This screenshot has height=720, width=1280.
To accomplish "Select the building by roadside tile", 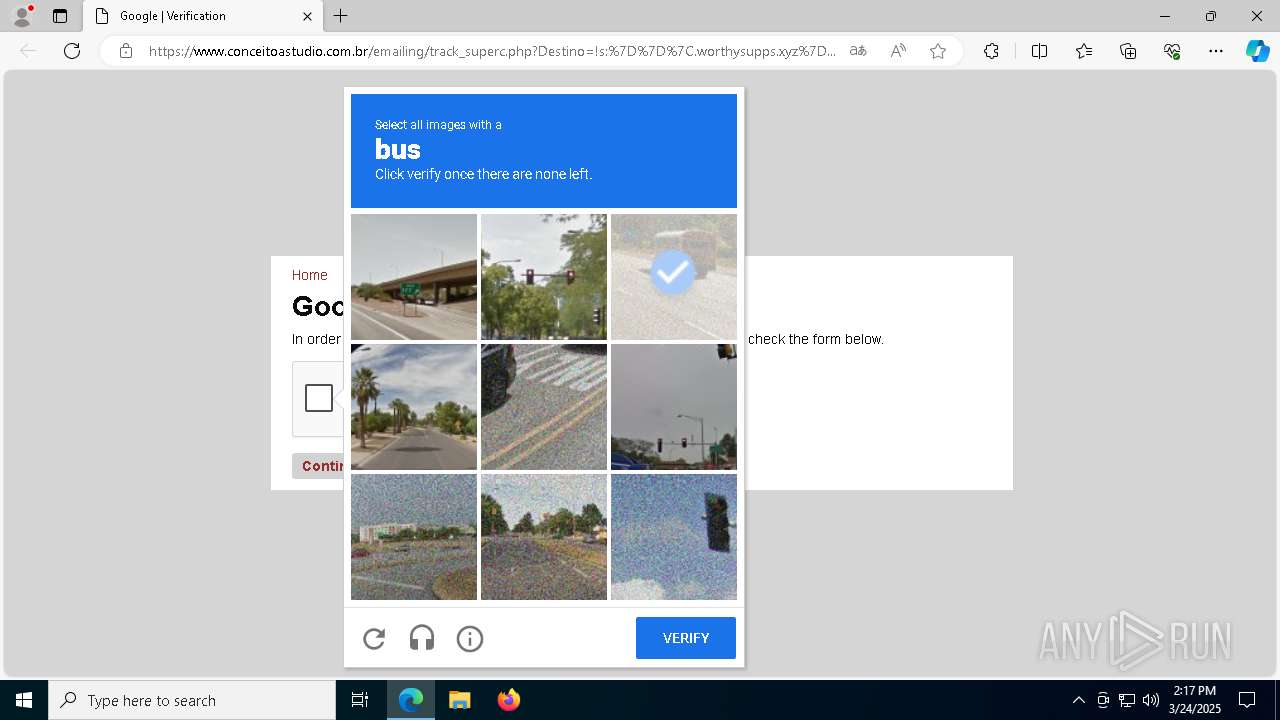I will click(414, 537).
